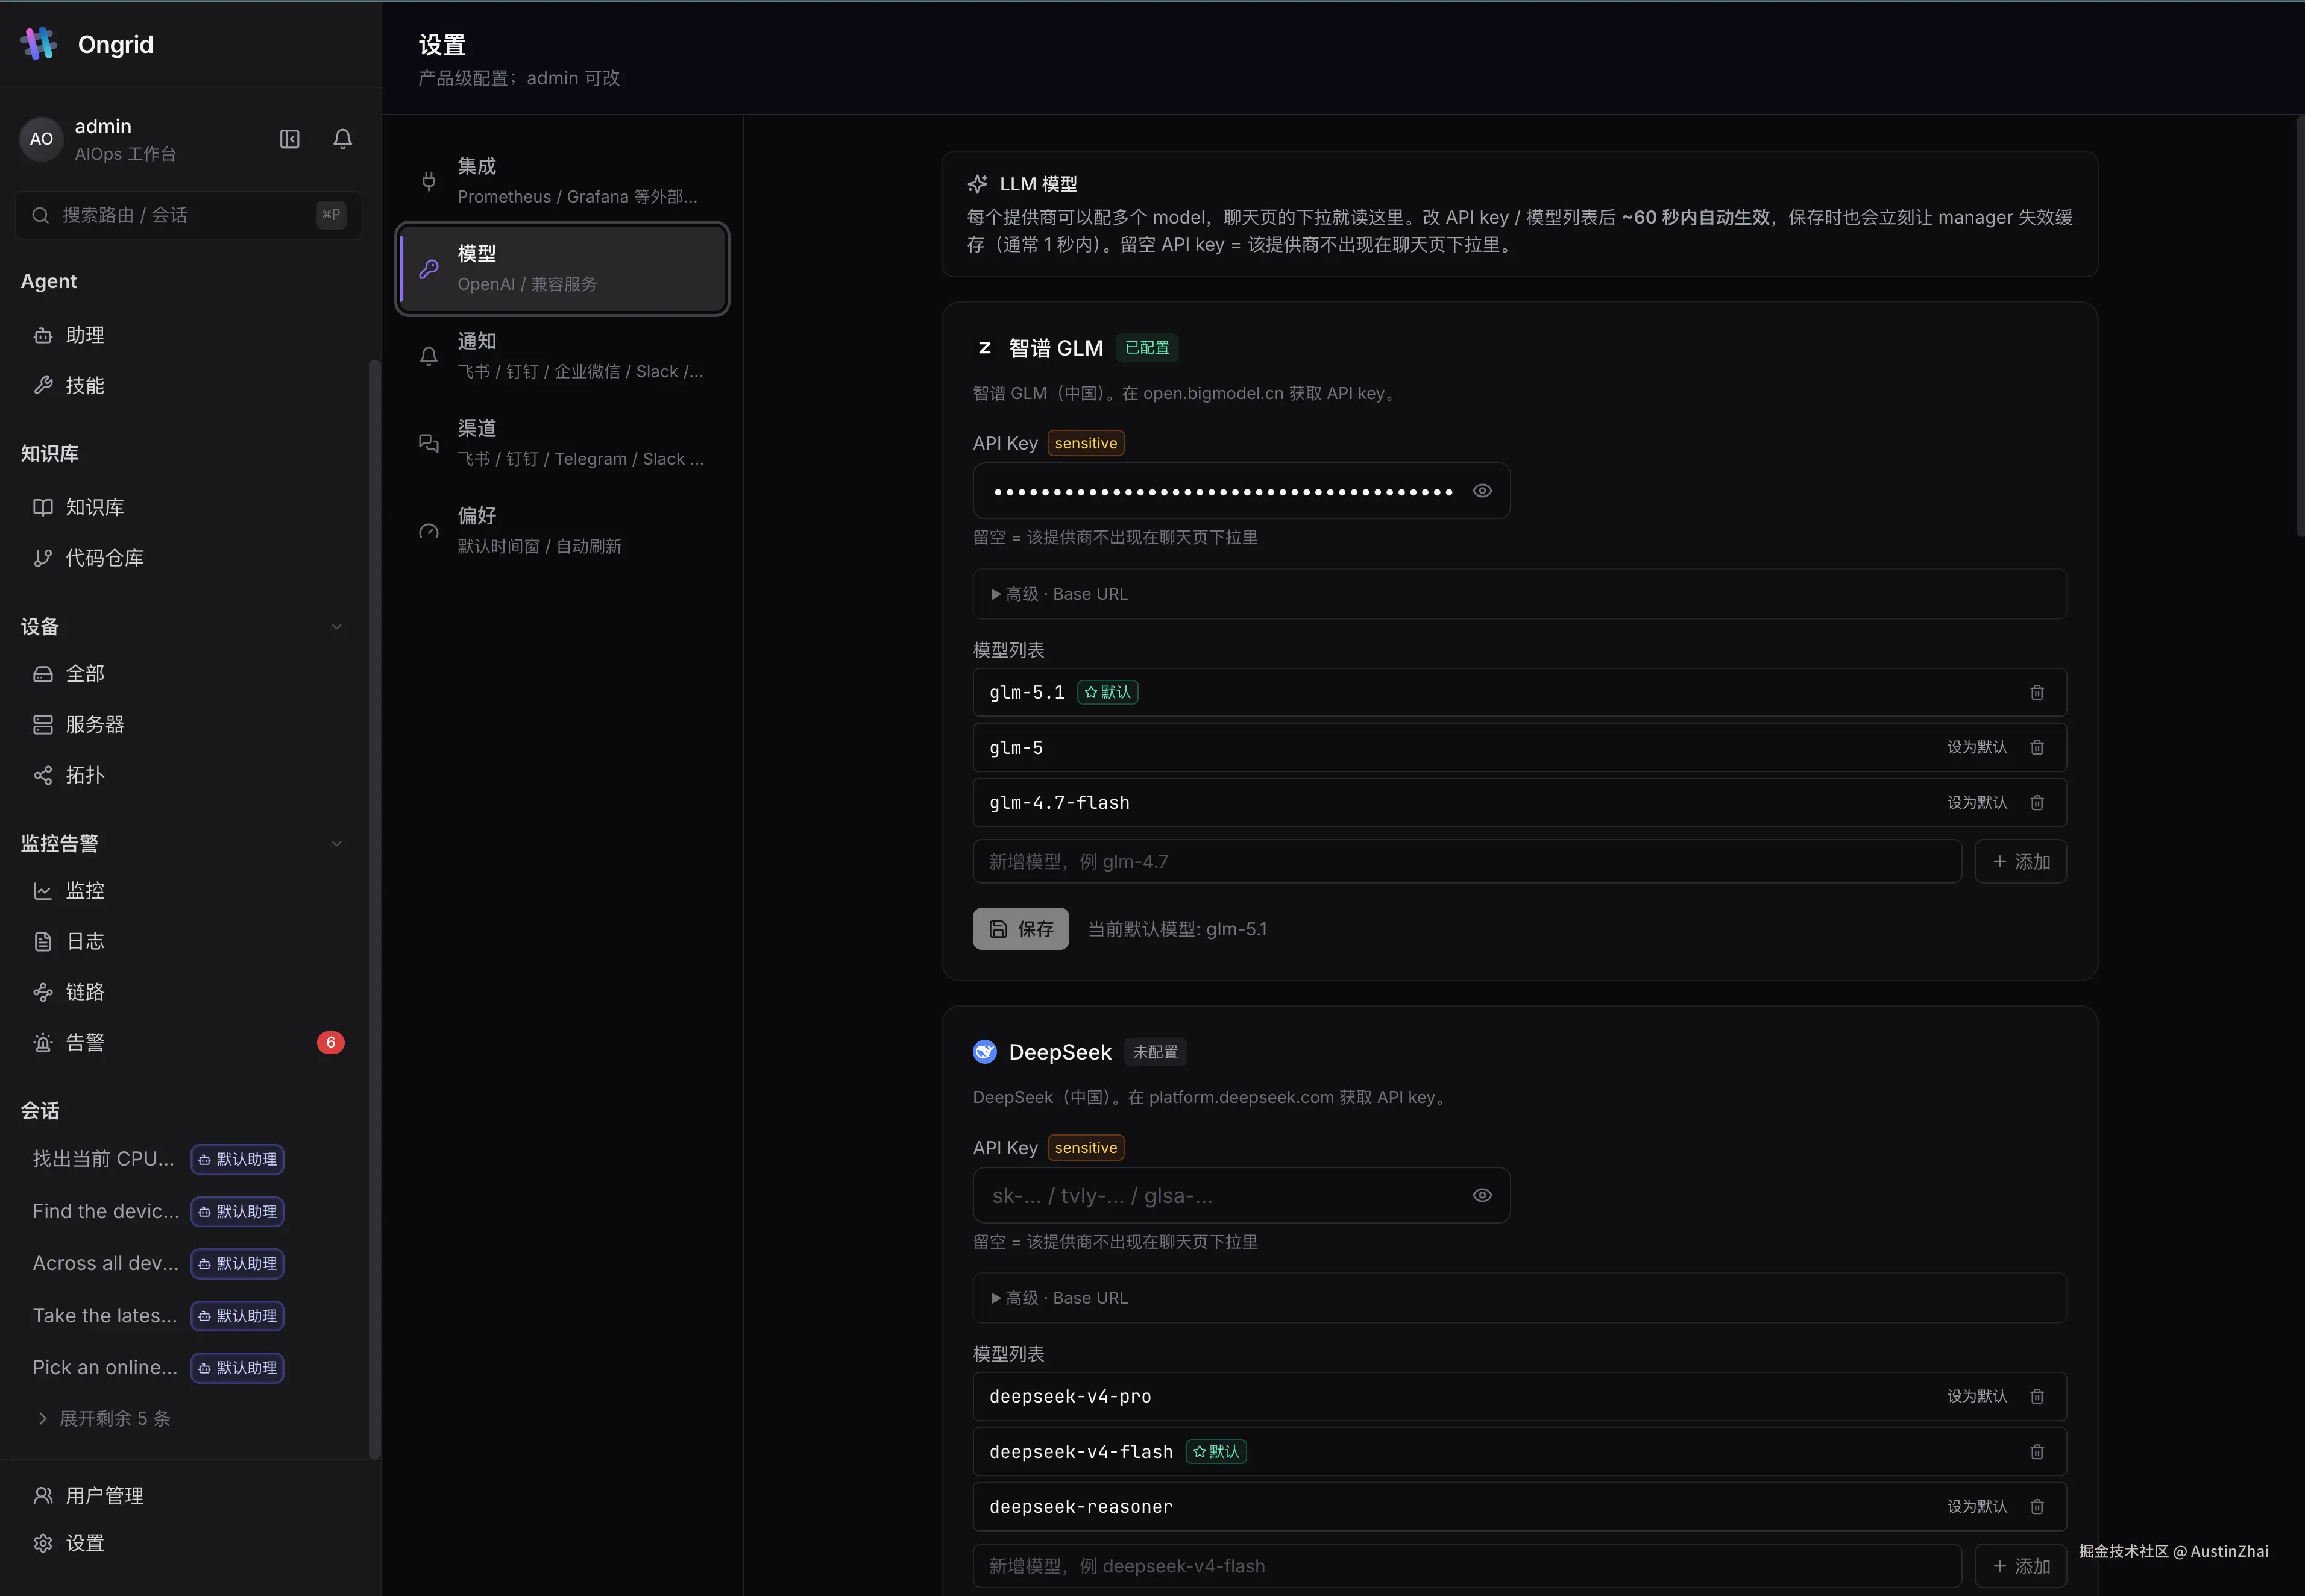
Task: Click the 新增模型 例 glm-4.7 field
Action: [1467, 862]
